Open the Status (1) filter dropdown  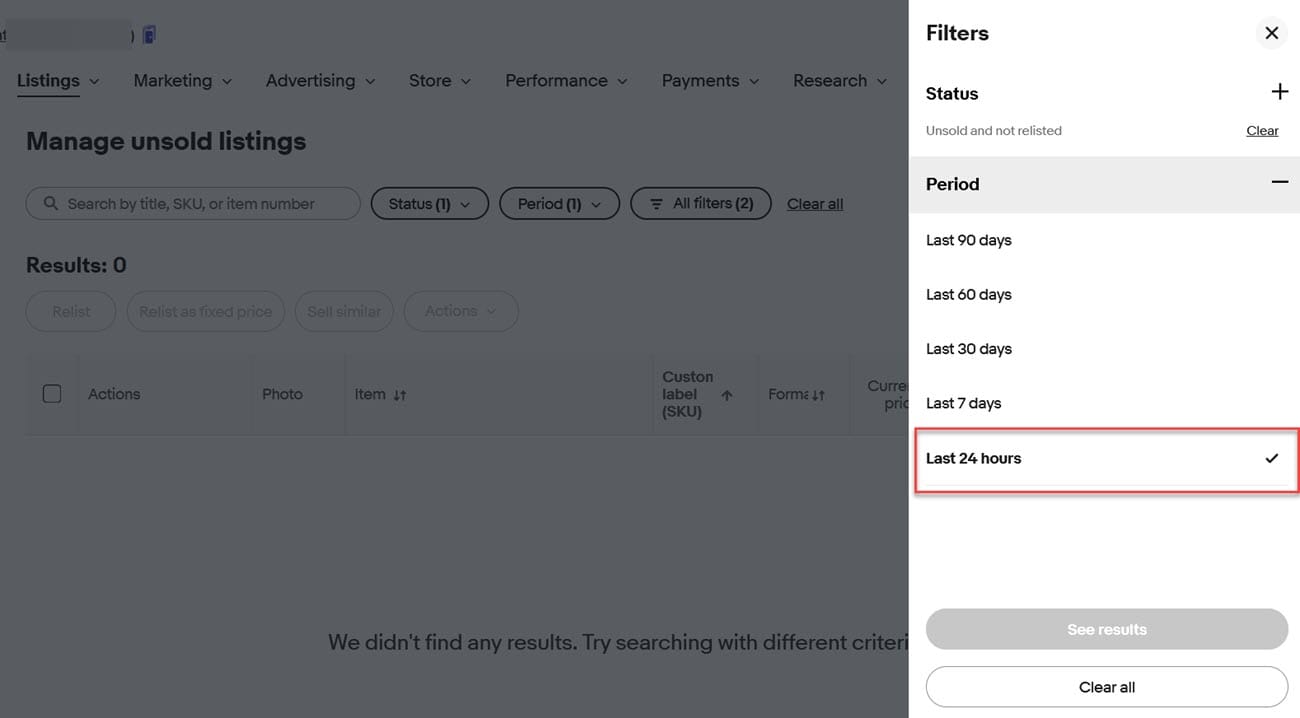429,204
